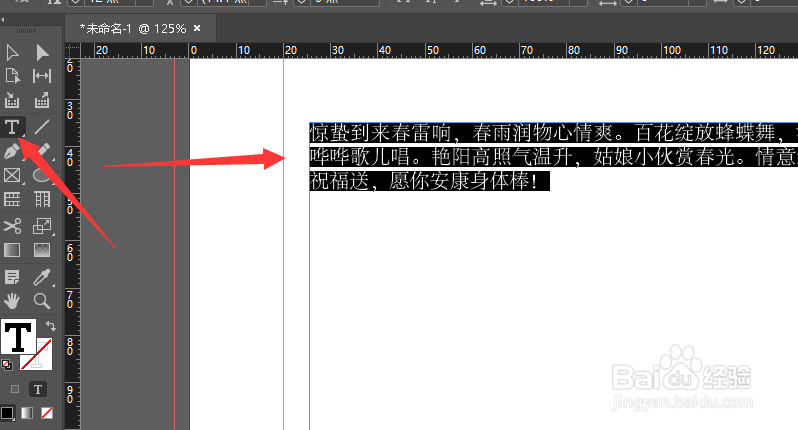Viewport: 798px width, 430px height.
Task: Swap fill and stroke colors
Action: [50, 326]
